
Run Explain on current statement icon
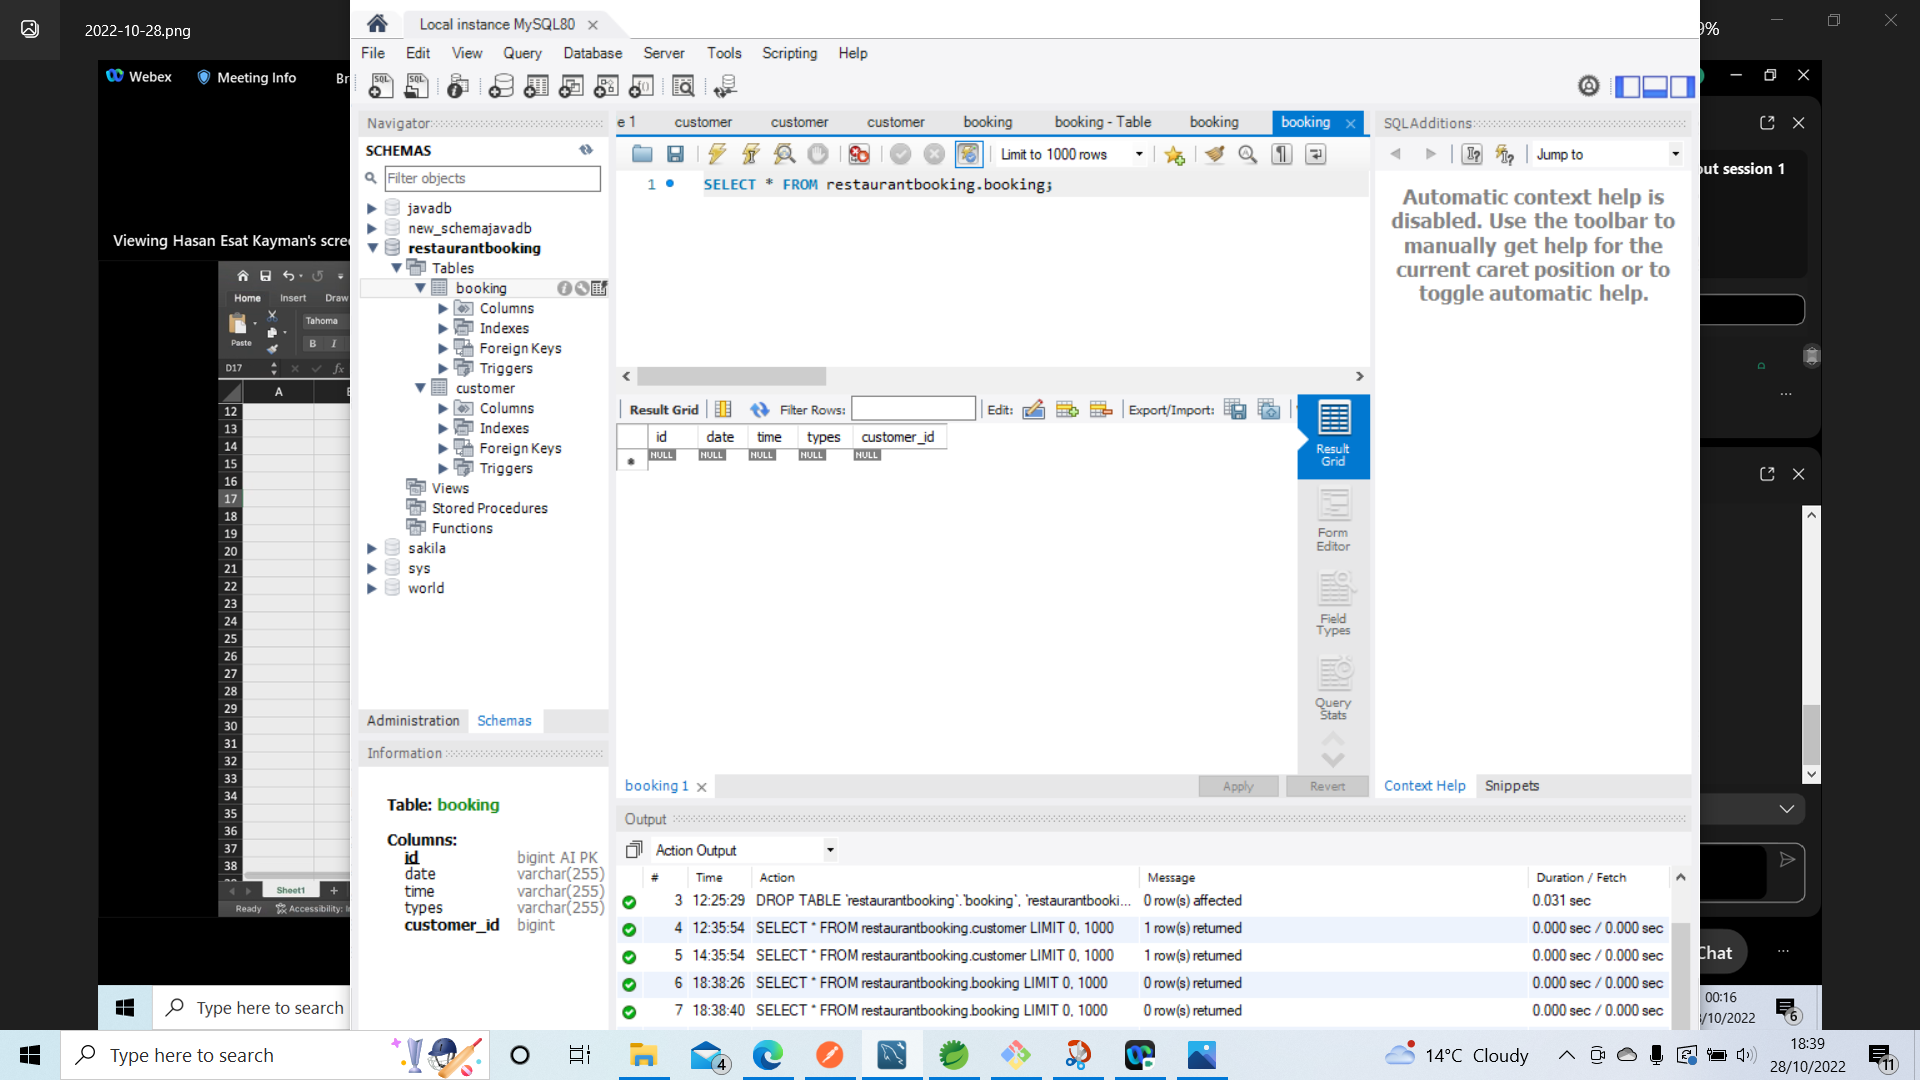pyautogui.click(x=785, y=154)
